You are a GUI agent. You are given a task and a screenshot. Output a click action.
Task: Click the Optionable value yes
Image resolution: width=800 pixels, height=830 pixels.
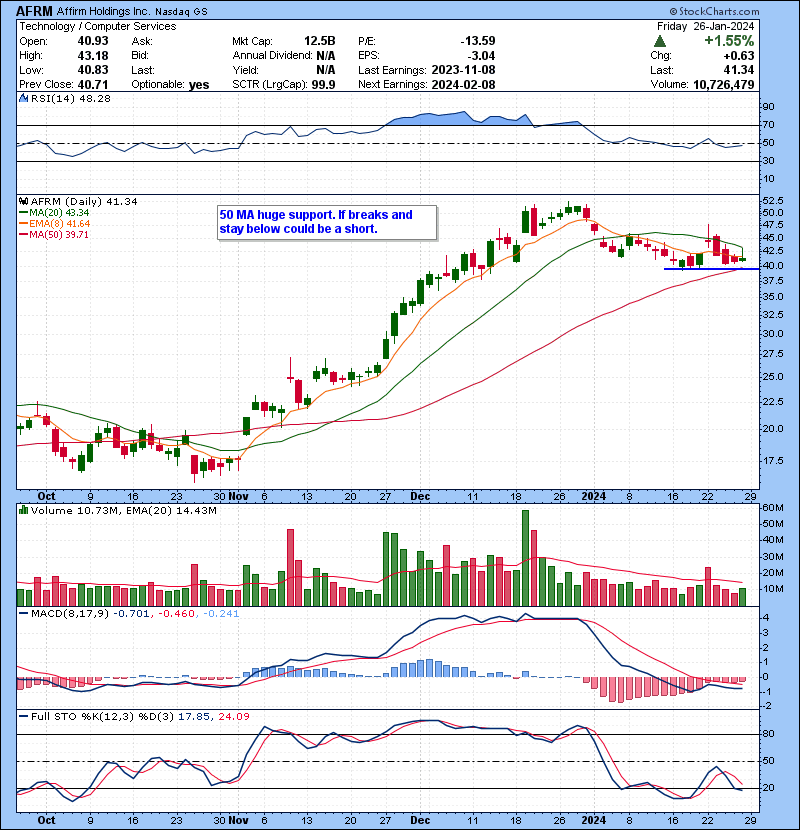199,85
